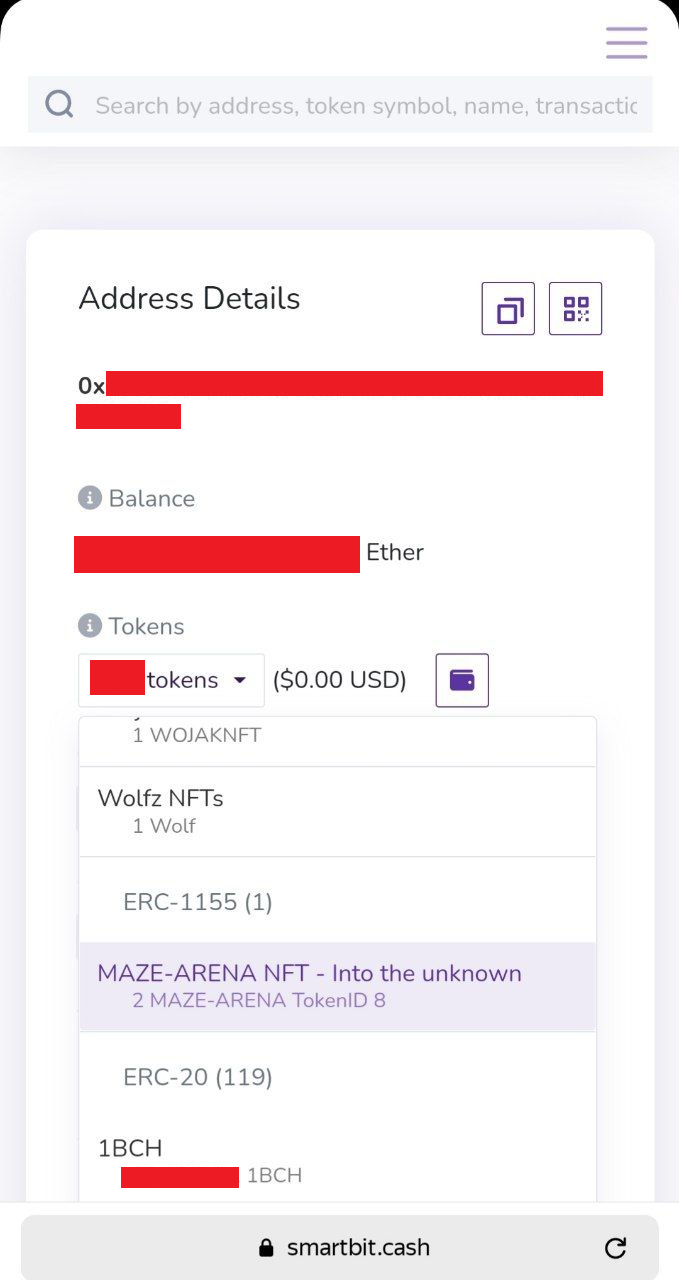679x1280 pixels.
Task: Show the address QR code
Action: click(x=576, y=308)
